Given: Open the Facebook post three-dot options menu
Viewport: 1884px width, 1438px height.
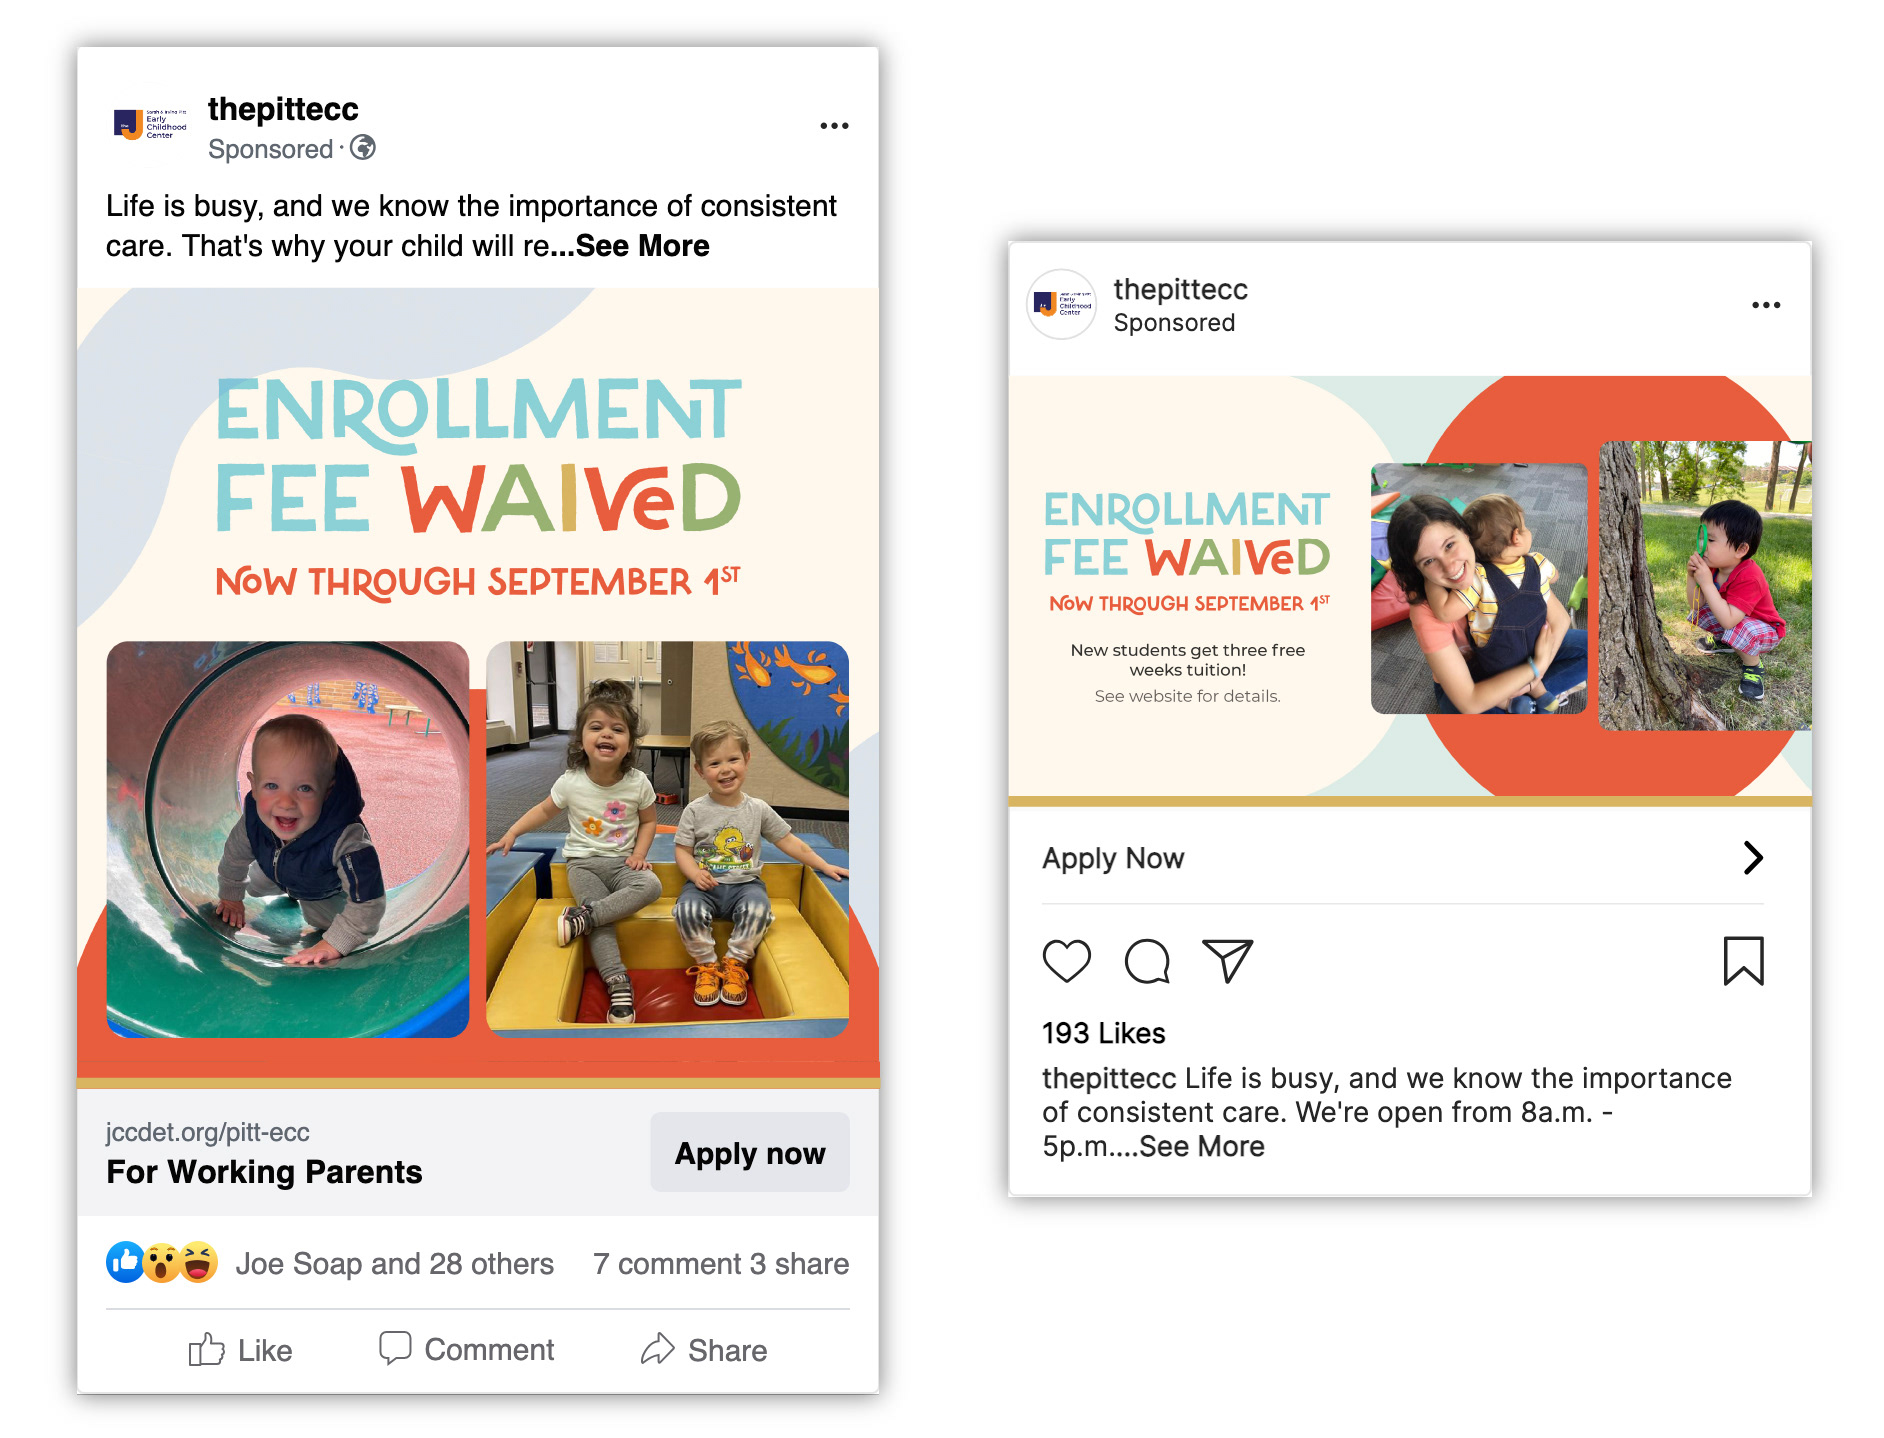Looking at the screenshot, I should coord(834,126).
